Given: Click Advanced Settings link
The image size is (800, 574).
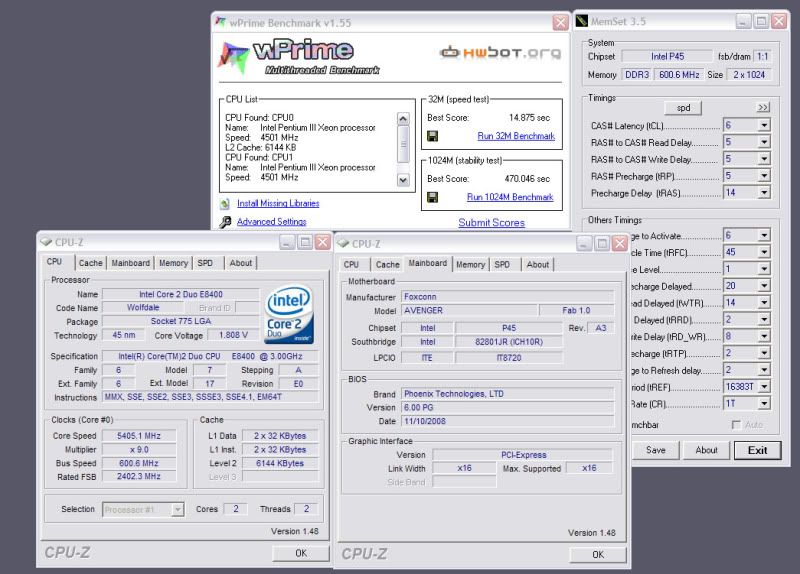Looking at the screenshot, I should click(x=271, y=221).
